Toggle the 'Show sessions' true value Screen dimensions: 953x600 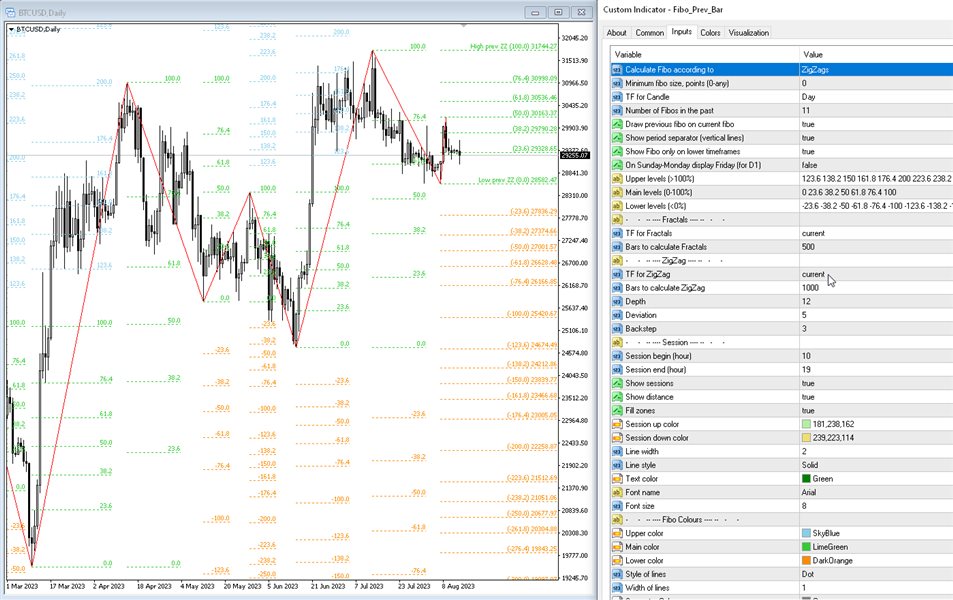[808, 384]
